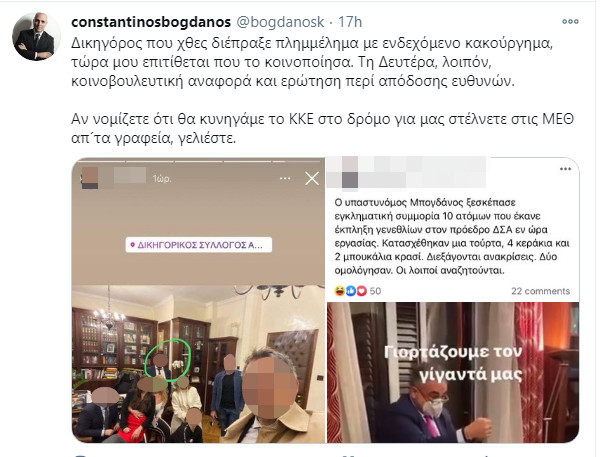Click the constantinosbogdanos profile avatar
This screenshot has width=605, height=457.
pos(36,37)
